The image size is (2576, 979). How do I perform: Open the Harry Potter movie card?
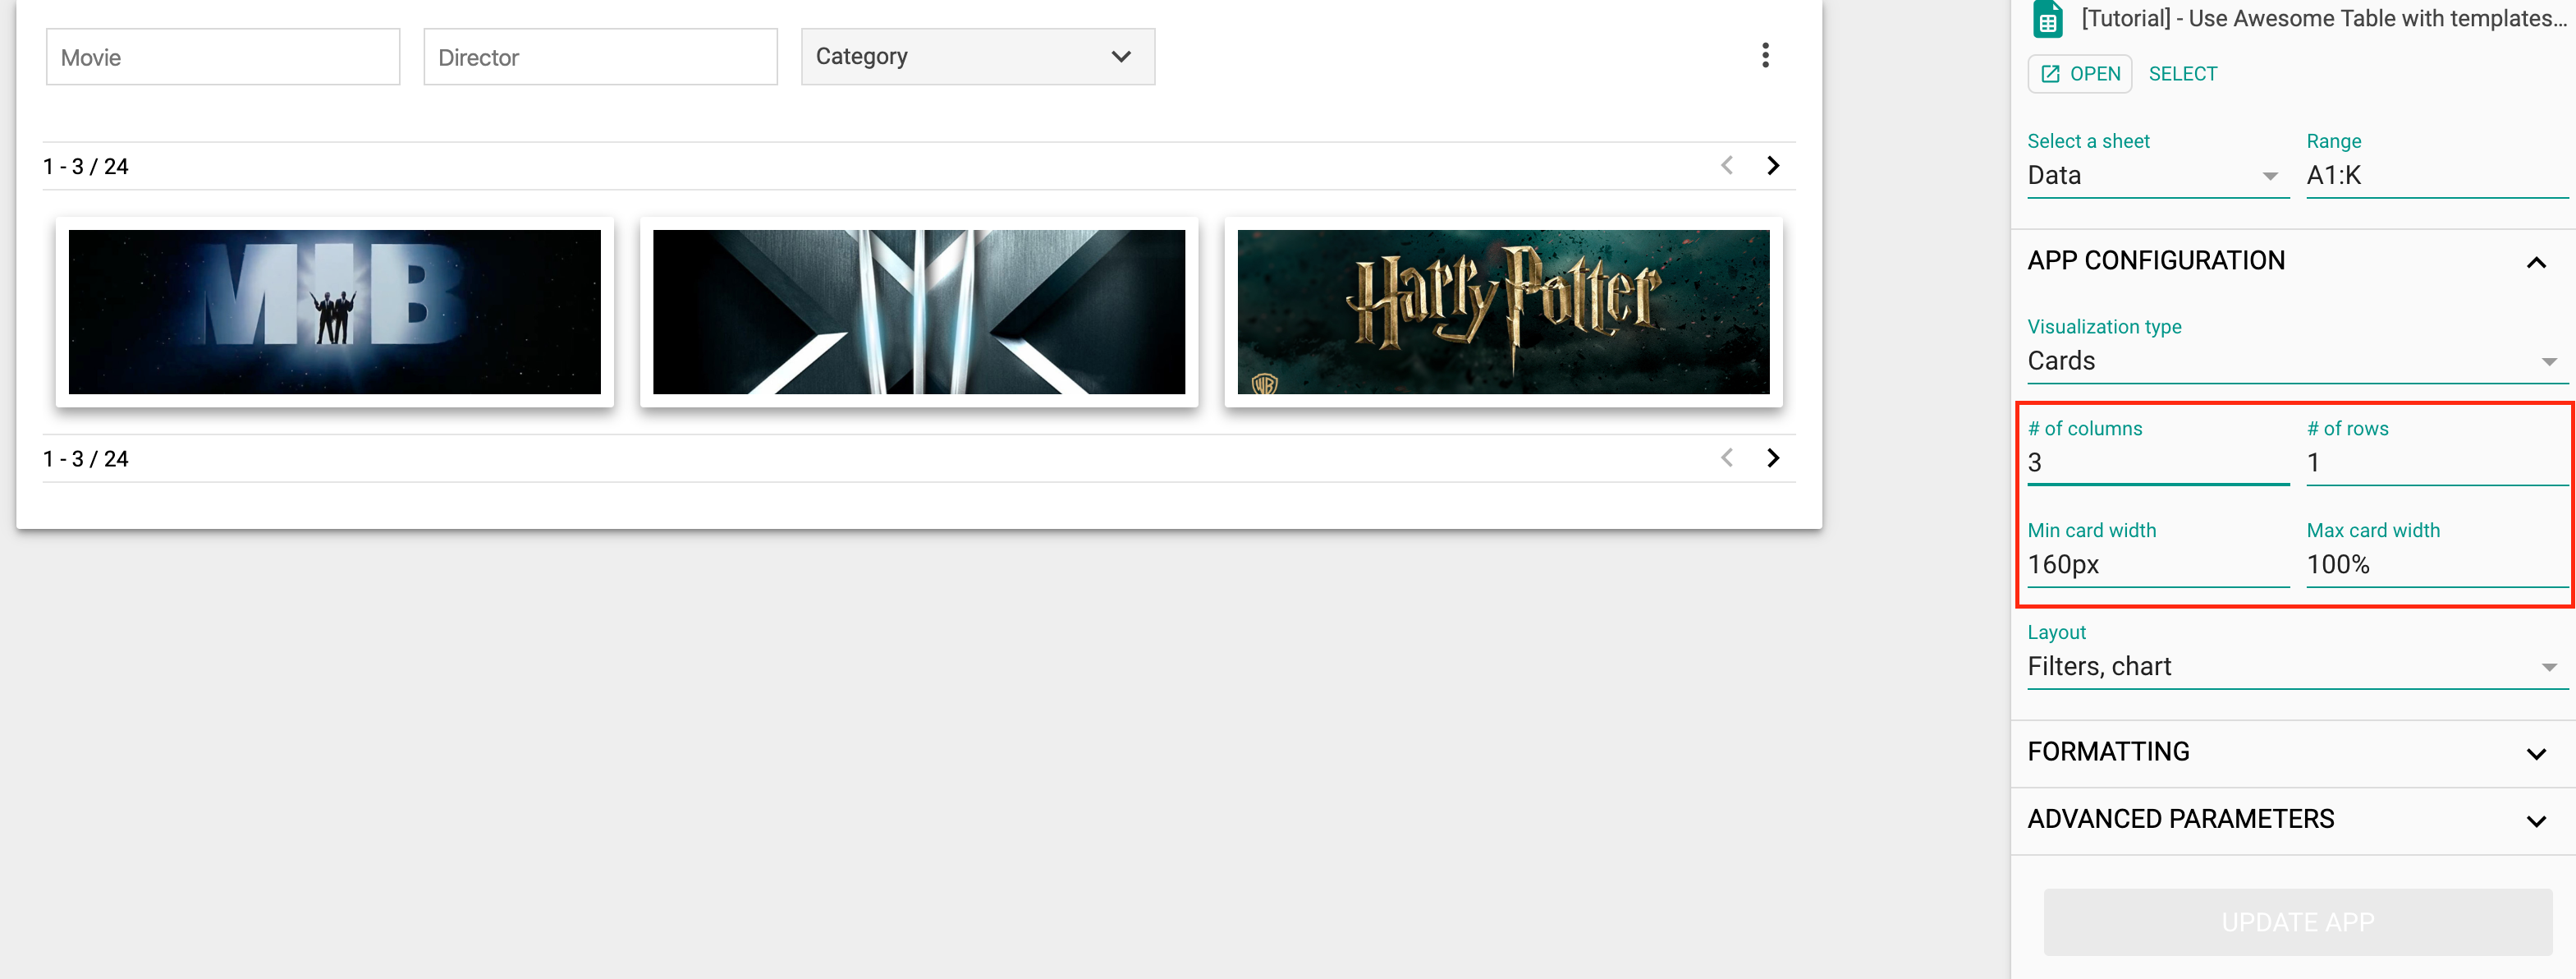click(1503, 312)
